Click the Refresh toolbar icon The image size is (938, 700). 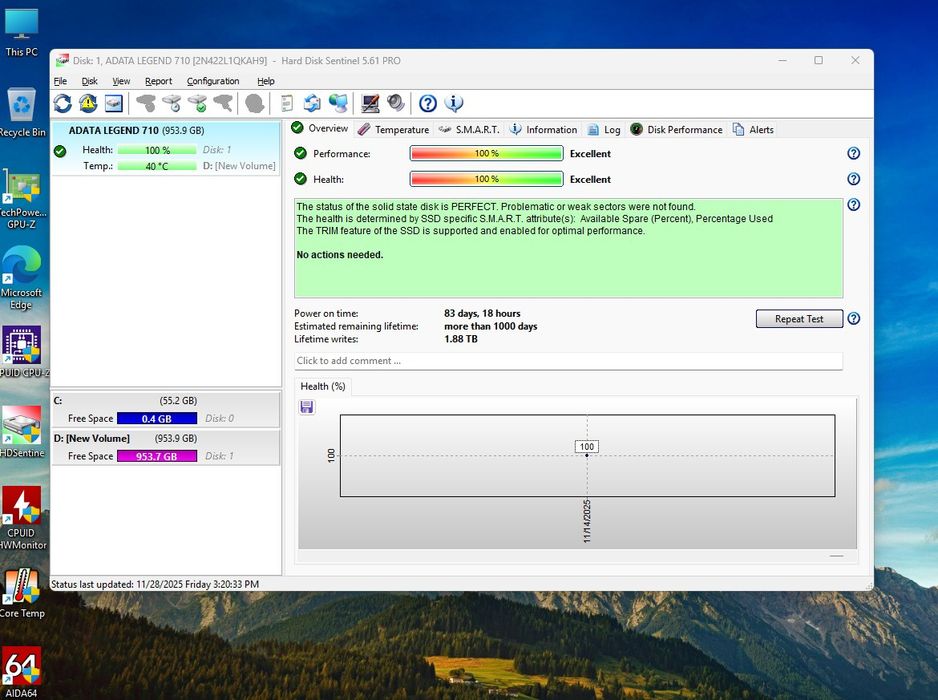(x=62, y=104)
